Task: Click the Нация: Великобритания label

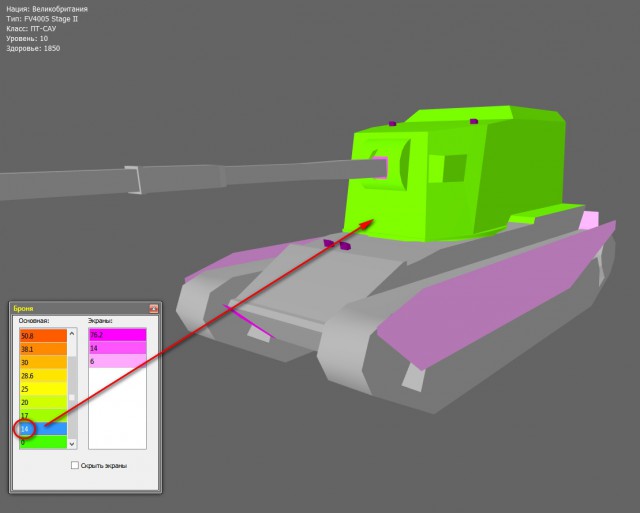Action: (47, 9)
